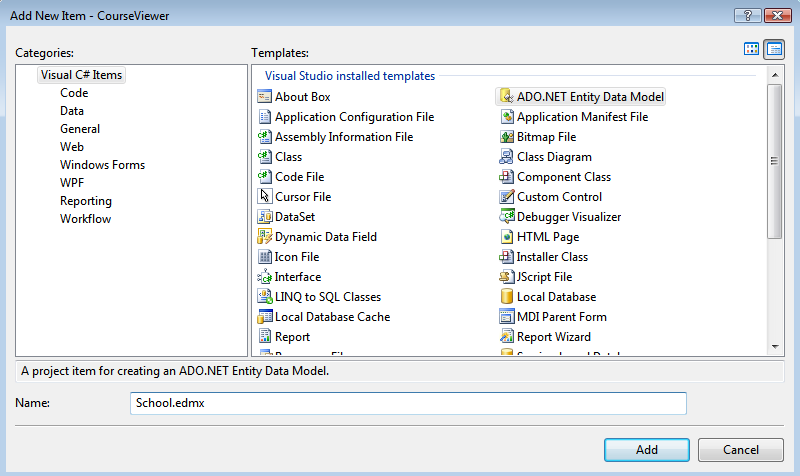Pick the Local Database Cache icon
800x476 pixels.
pos(264,317)
